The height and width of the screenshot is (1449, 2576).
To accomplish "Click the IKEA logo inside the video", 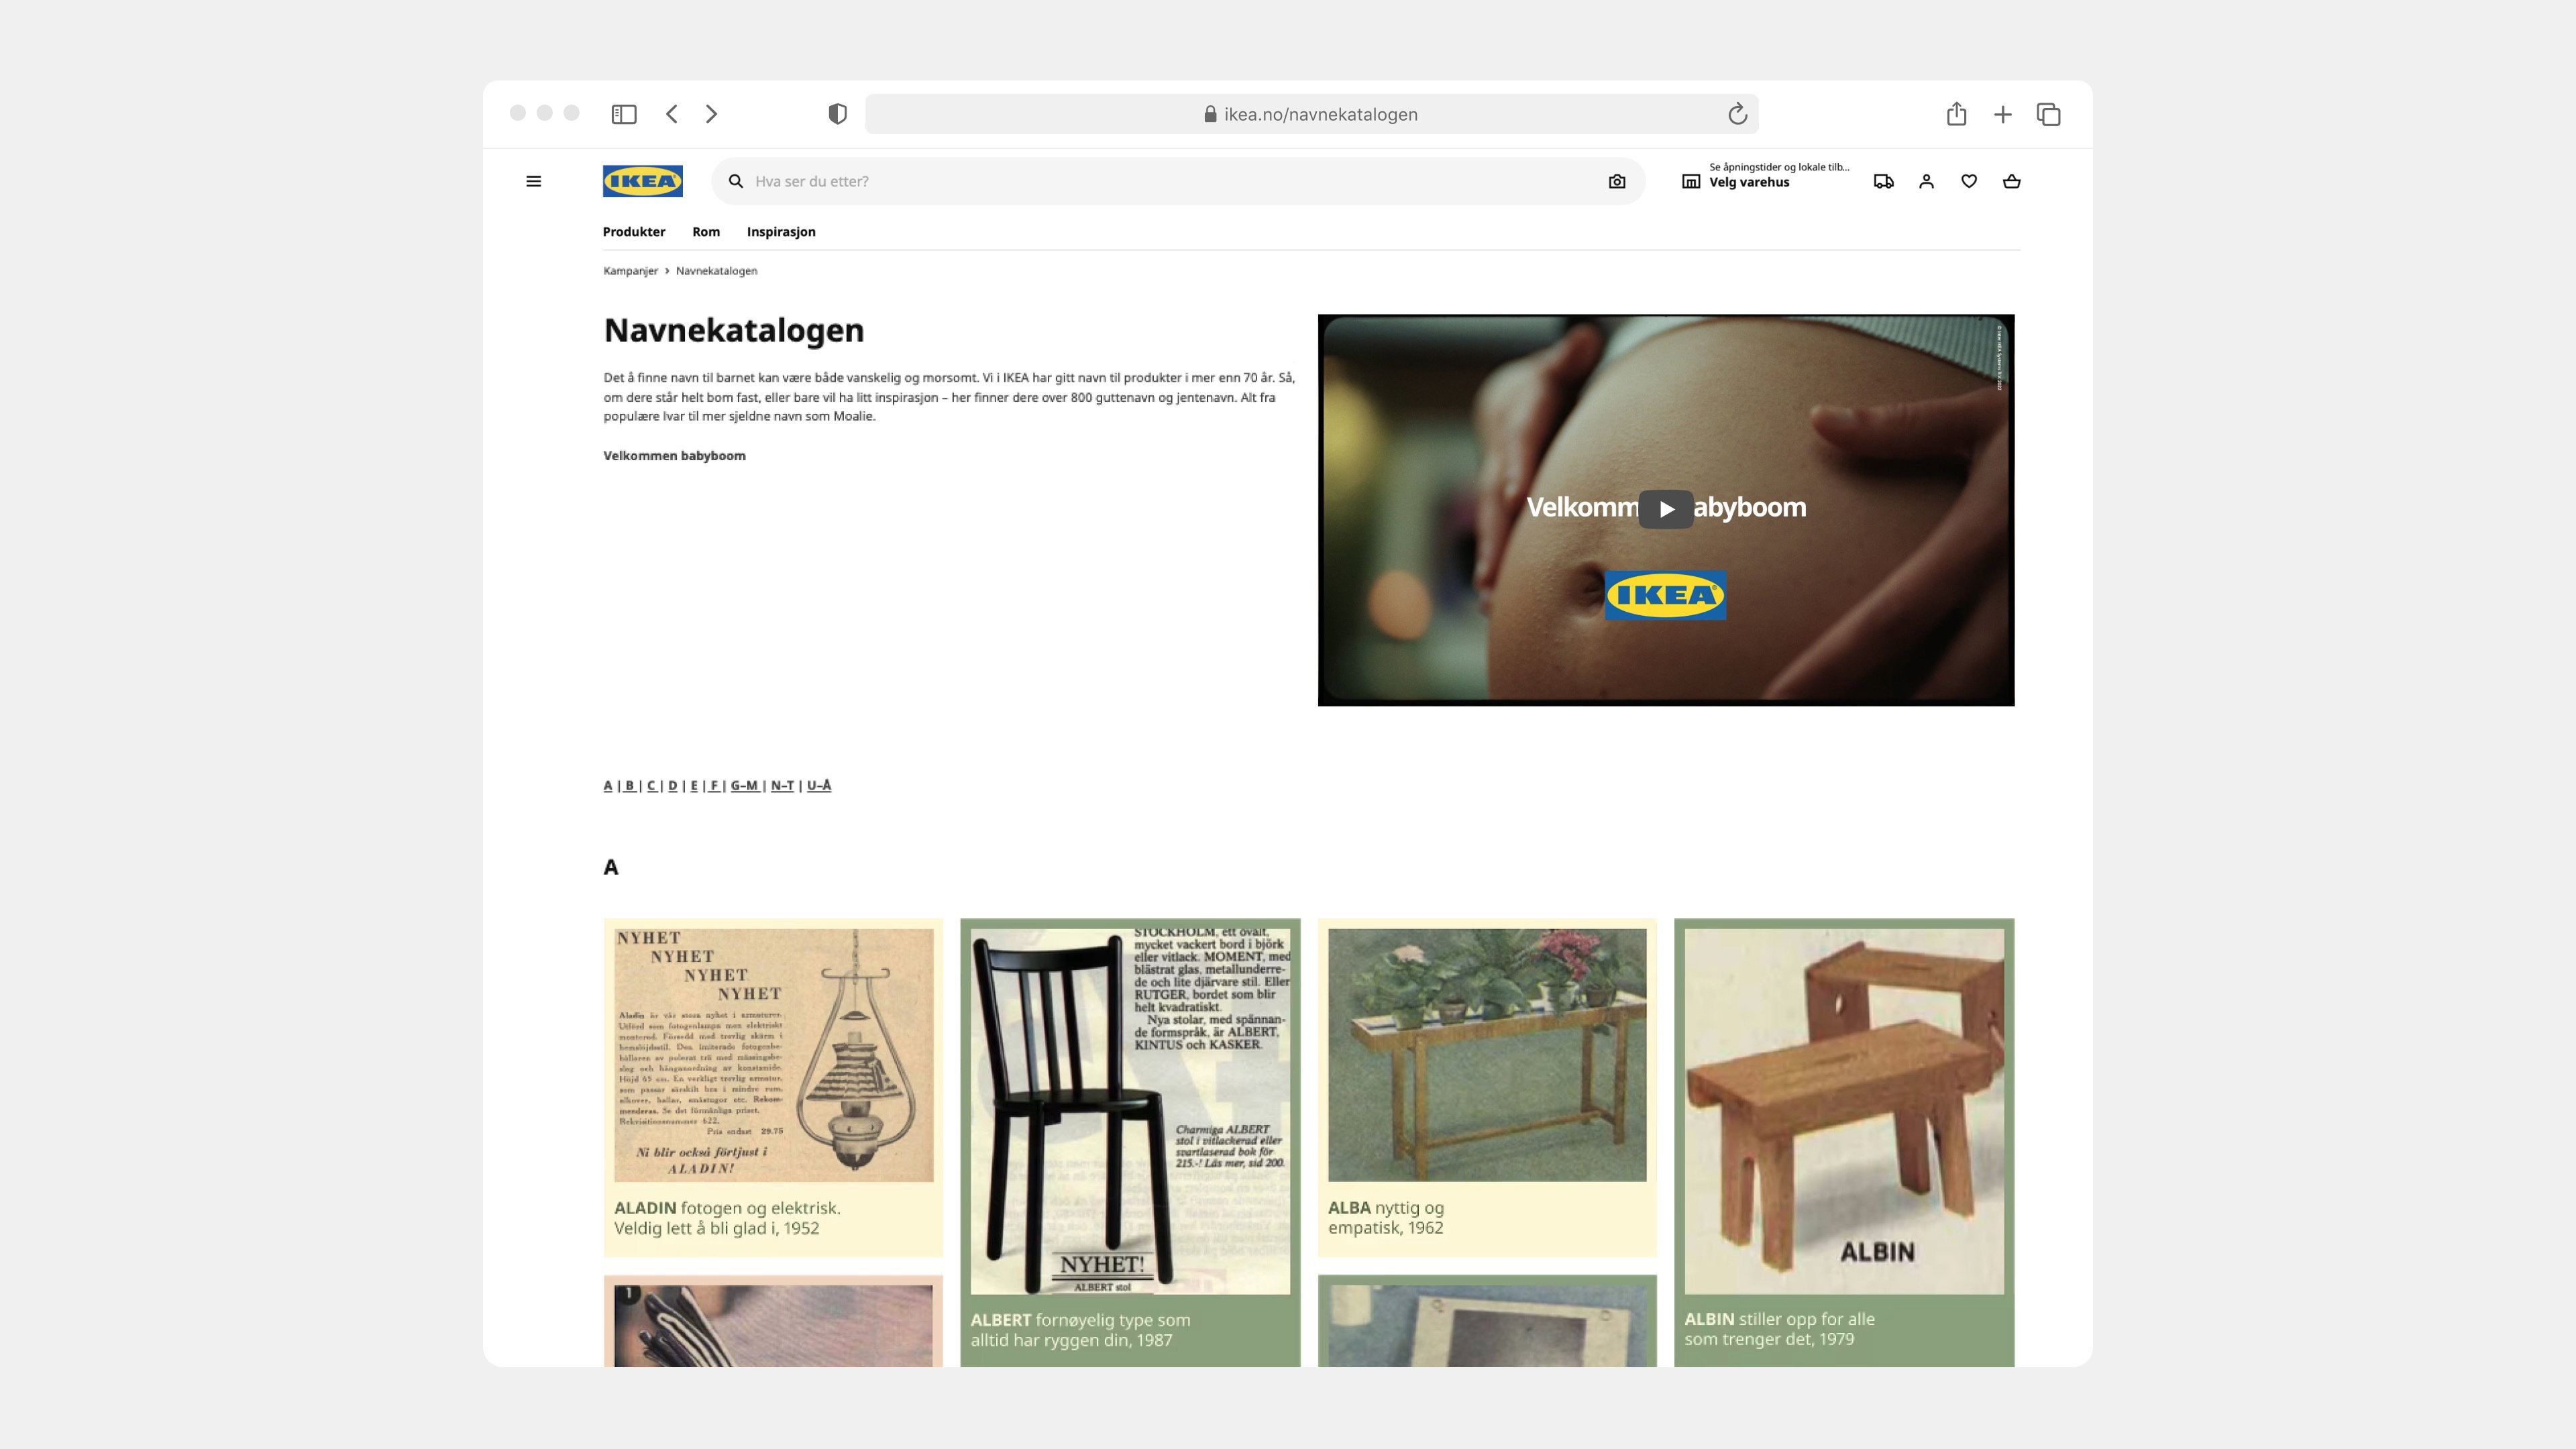I will pyautogui.click(x=1665, y=595).
